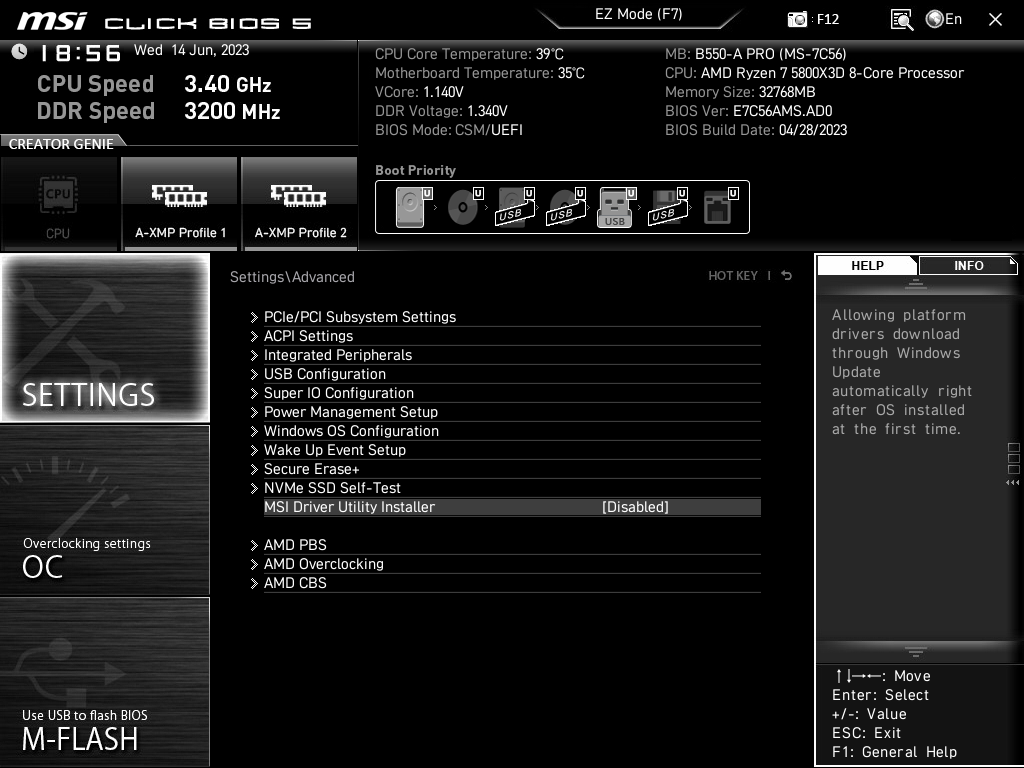Open the OC overclocking settings panel
1024x768 pixels.
tap(105, 510)
